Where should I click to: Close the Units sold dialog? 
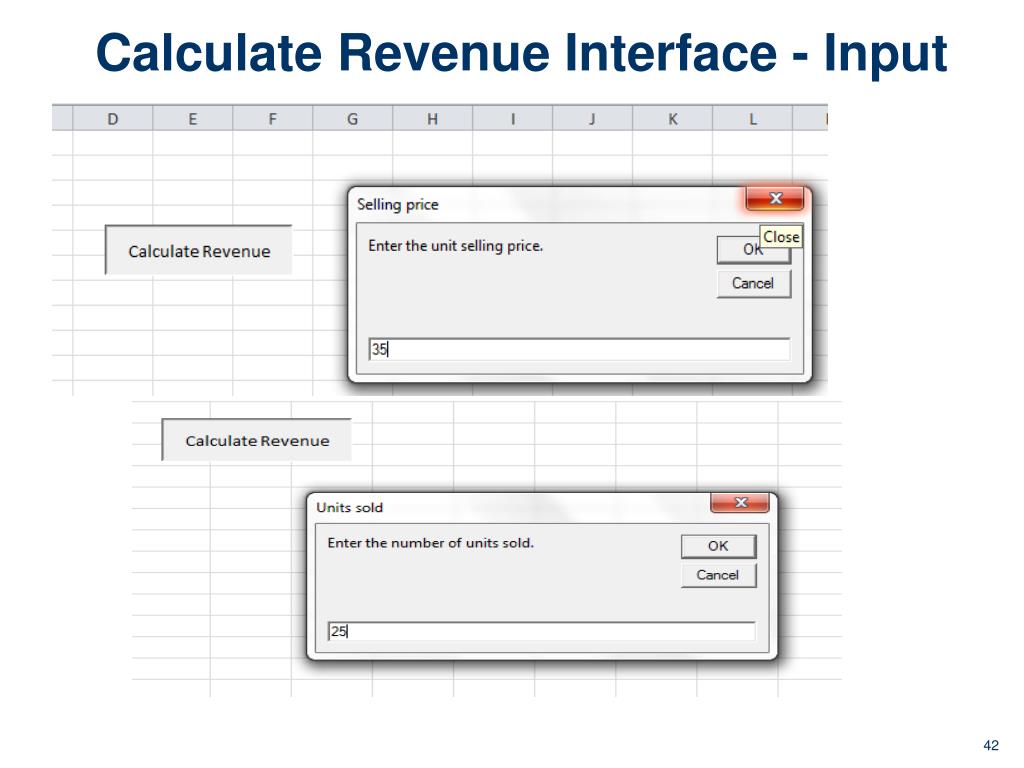point(741,502)
